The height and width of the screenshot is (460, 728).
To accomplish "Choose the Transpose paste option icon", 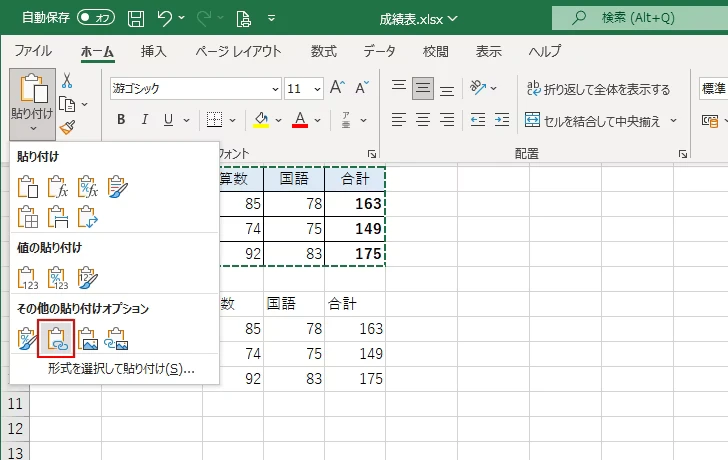I will (89, 215).
